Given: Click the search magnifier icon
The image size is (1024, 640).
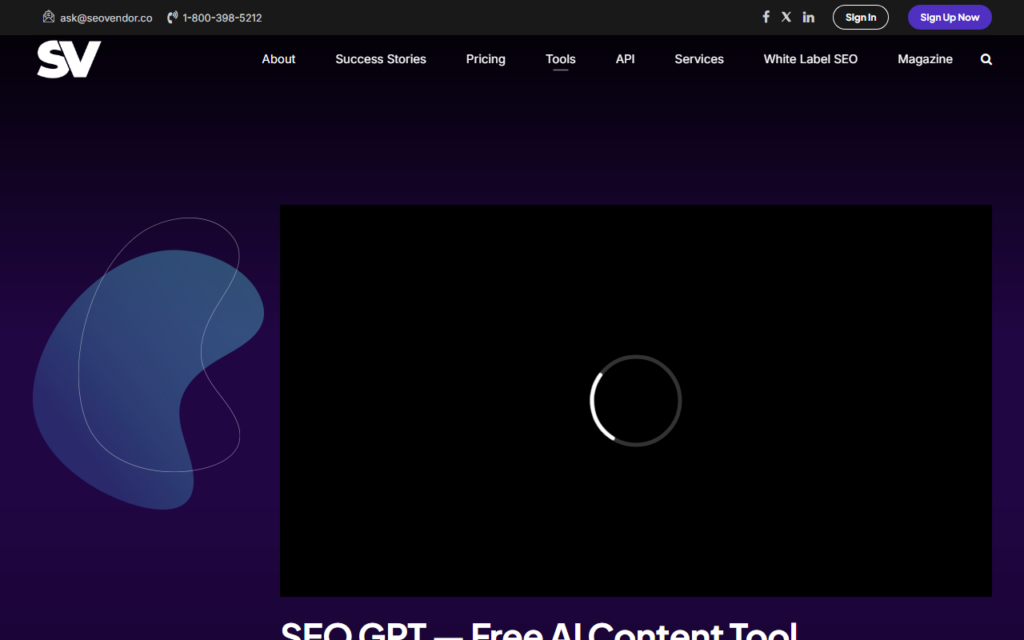Looking at the screenshot, I should pyautogui.click(x=986, y=59).
